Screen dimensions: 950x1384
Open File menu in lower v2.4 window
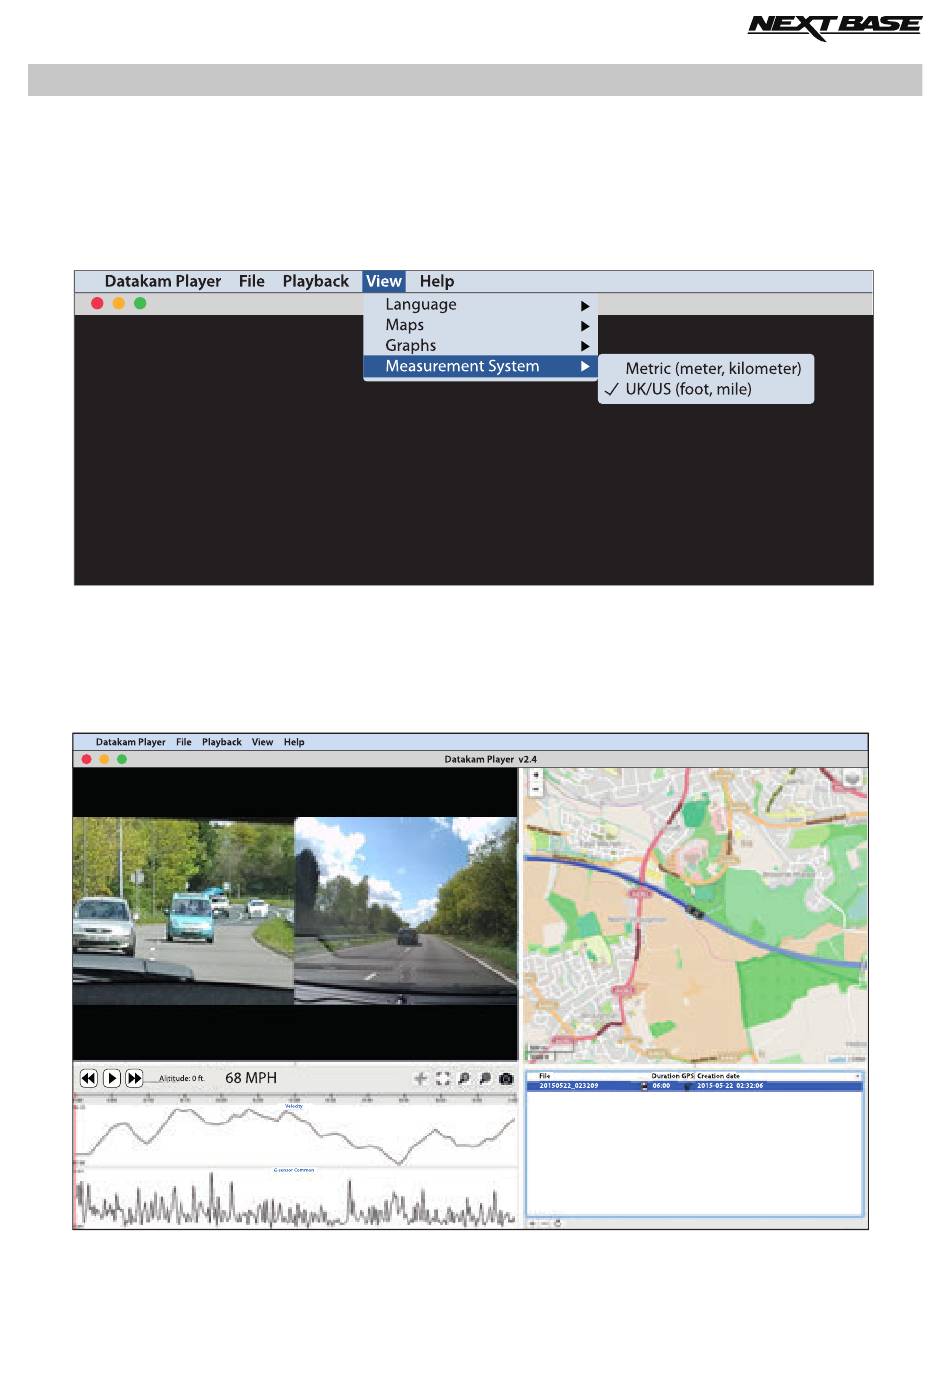click(184, 742)
